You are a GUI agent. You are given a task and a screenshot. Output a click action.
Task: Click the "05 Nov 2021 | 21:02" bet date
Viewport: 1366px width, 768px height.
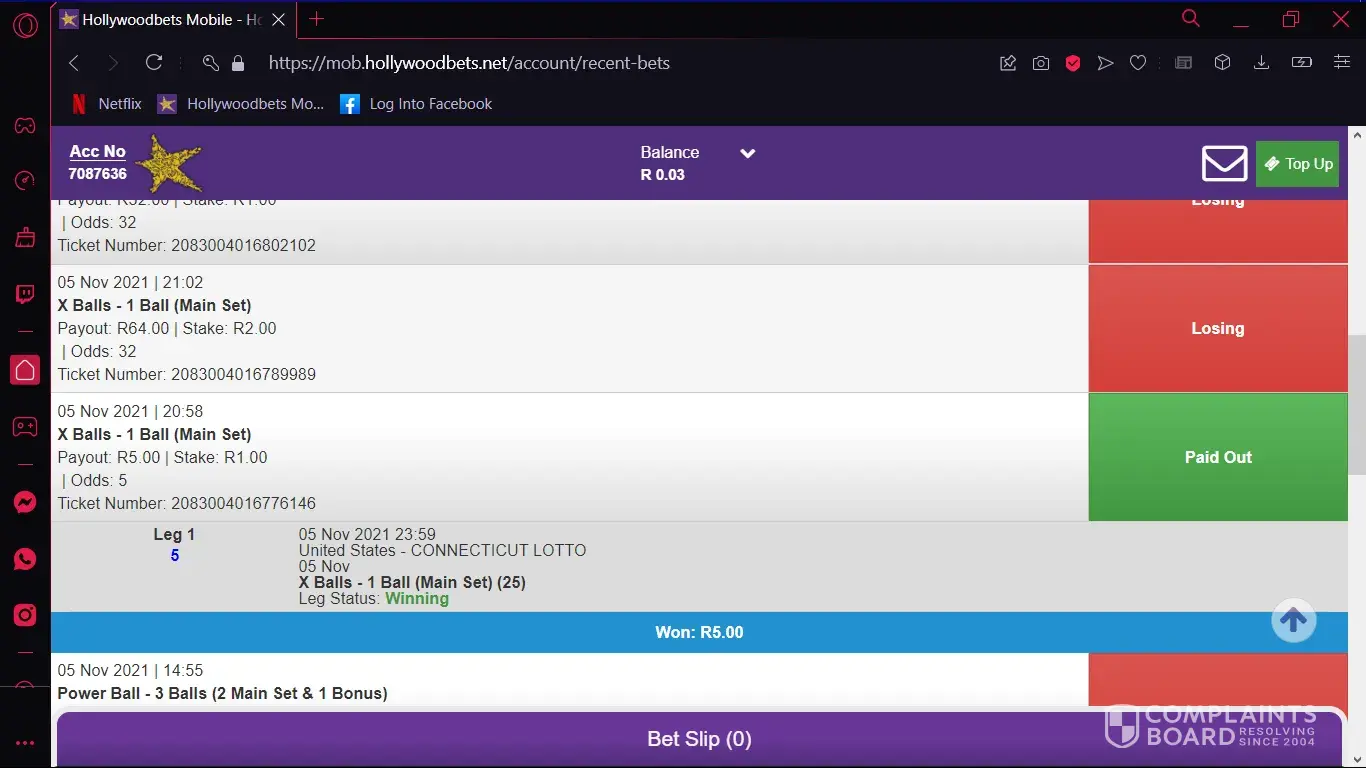[x=130, y=283]
